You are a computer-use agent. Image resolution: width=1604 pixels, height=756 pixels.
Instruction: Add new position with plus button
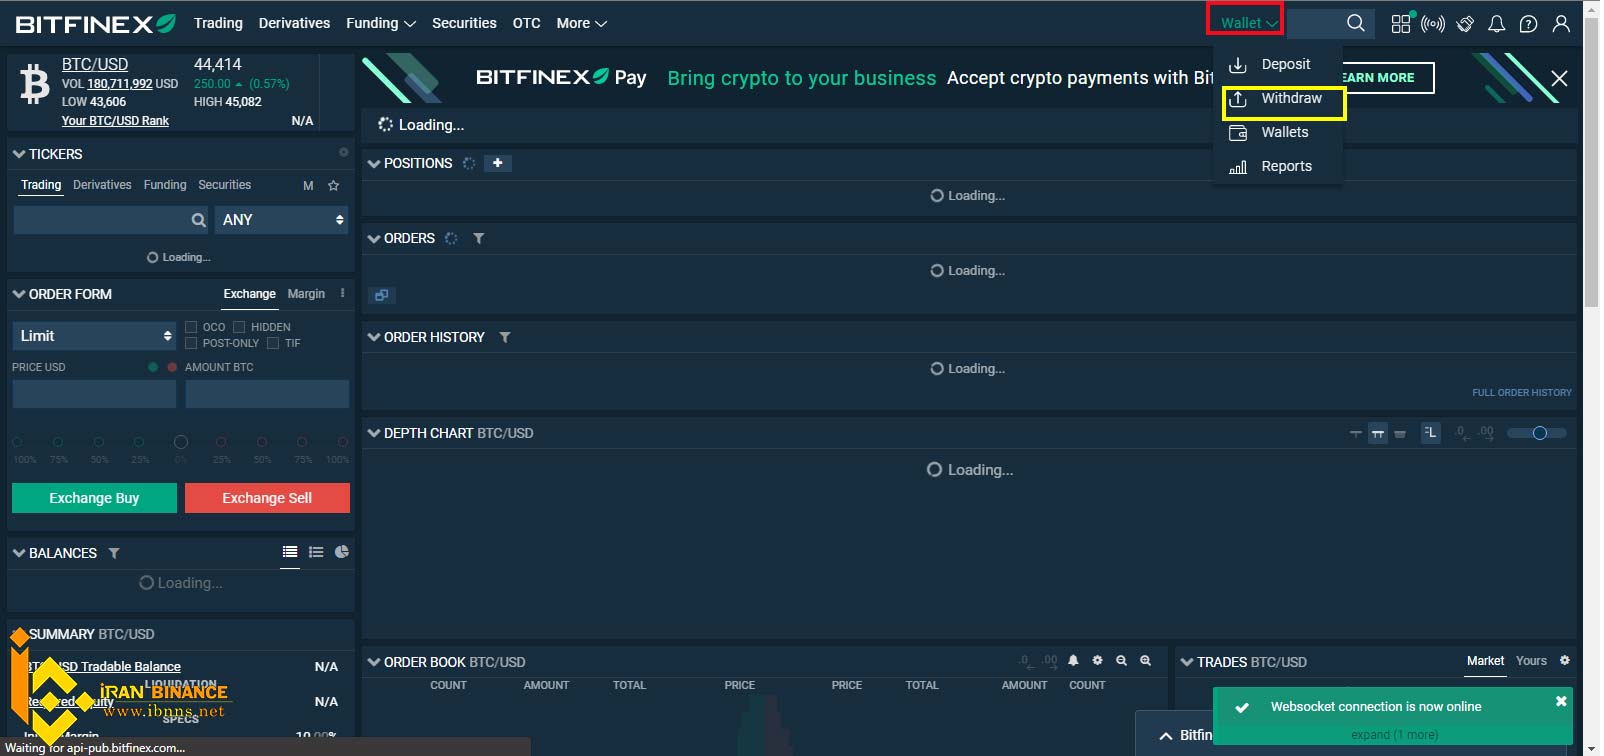coord(498,163)
